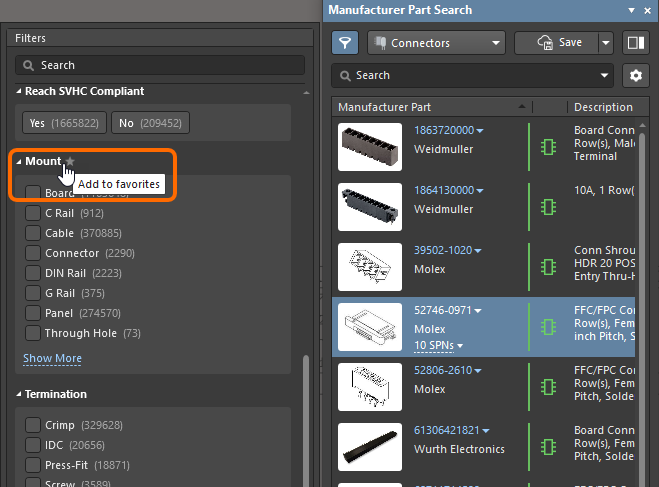659x487 pixels.
Task: Toggle the side details panel icon
Action: pyautogui.click(x=635, y=42)
